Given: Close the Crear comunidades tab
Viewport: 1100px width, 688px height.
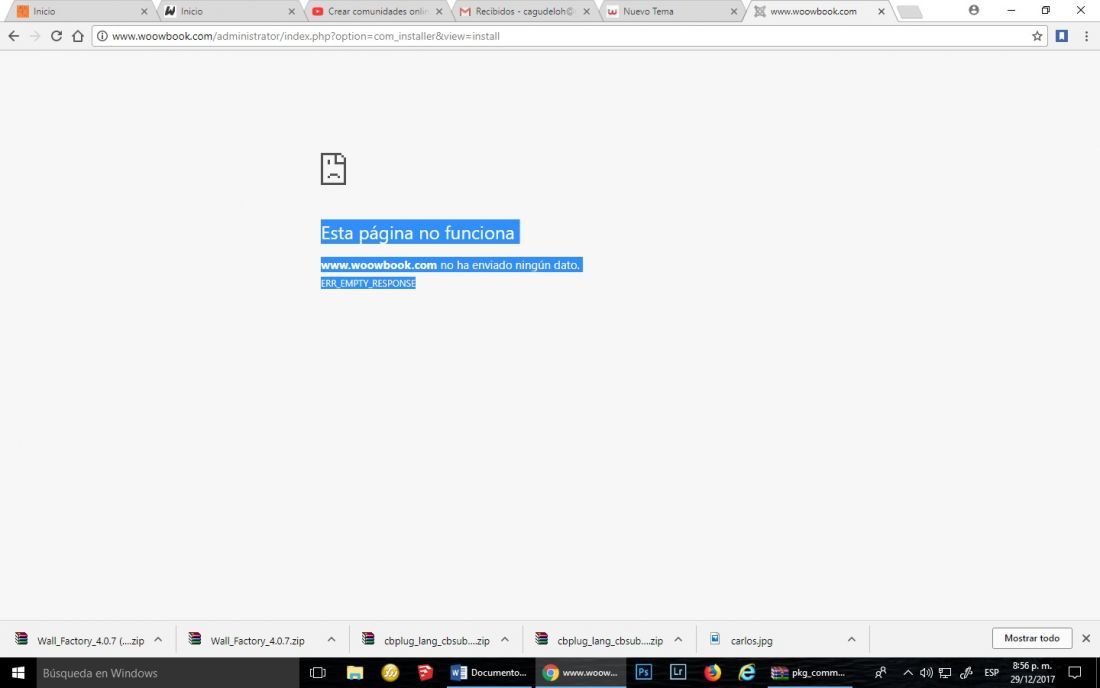Looking at the screenshot, I should 439,11.
